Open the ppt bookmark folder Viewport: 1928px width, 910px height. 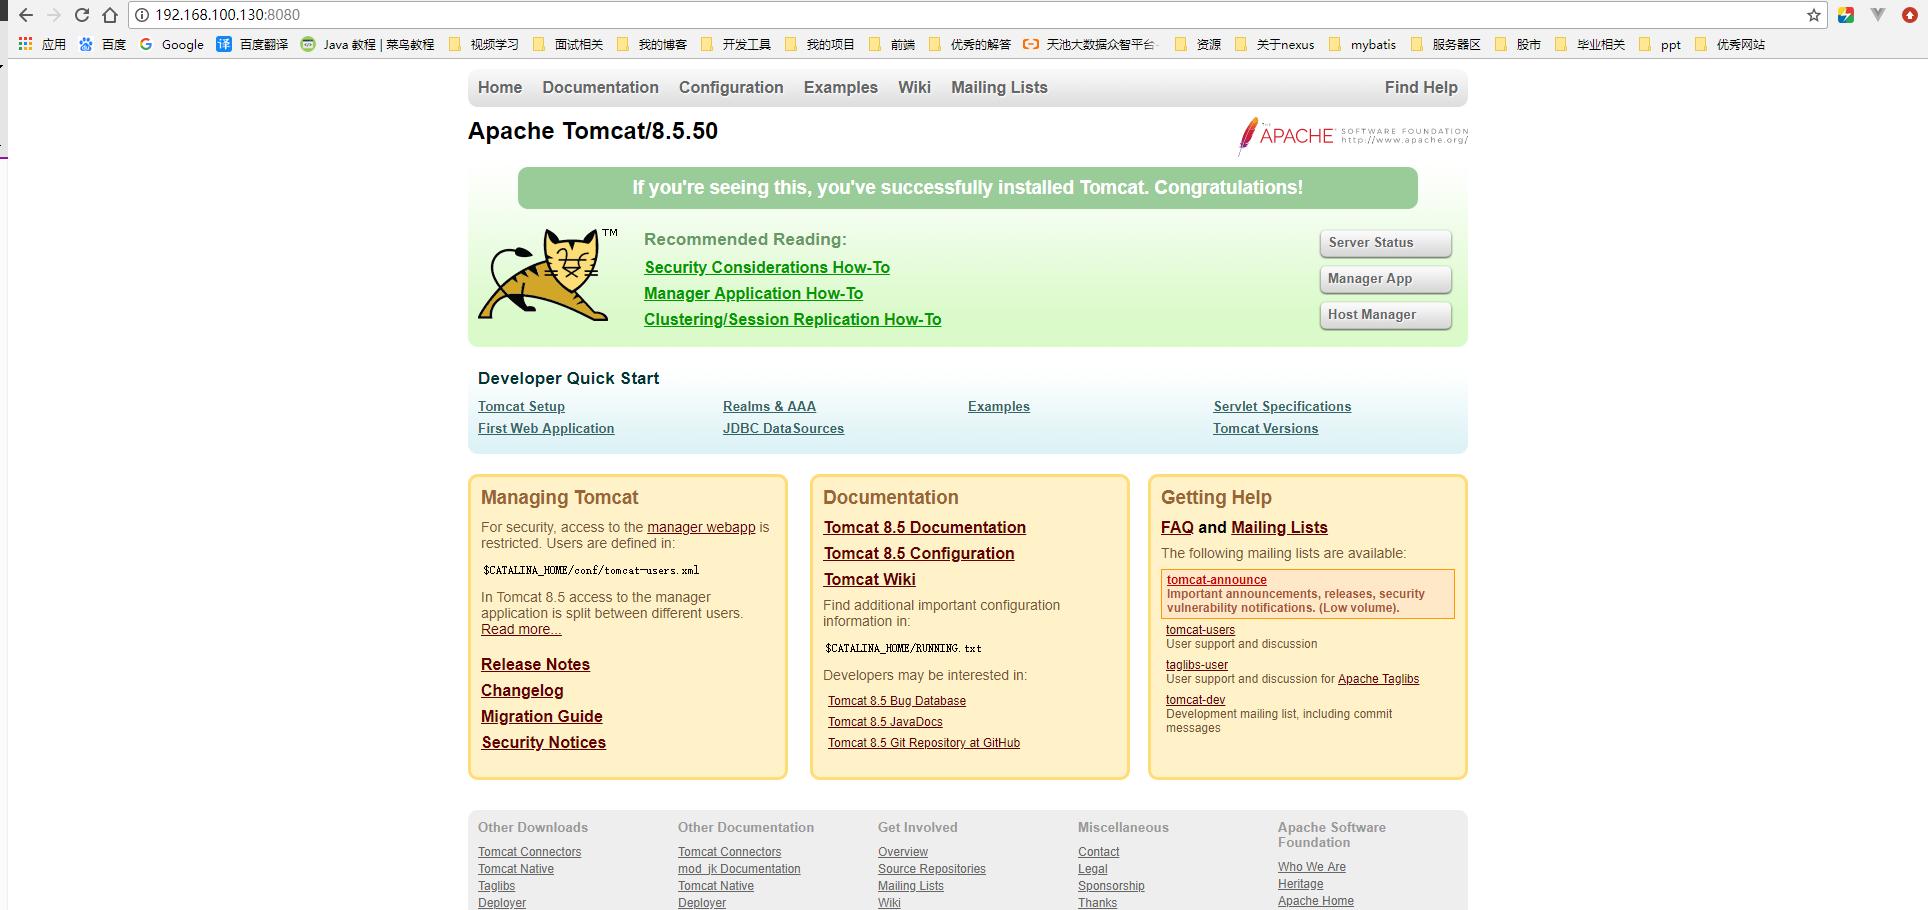point(1660,44)
